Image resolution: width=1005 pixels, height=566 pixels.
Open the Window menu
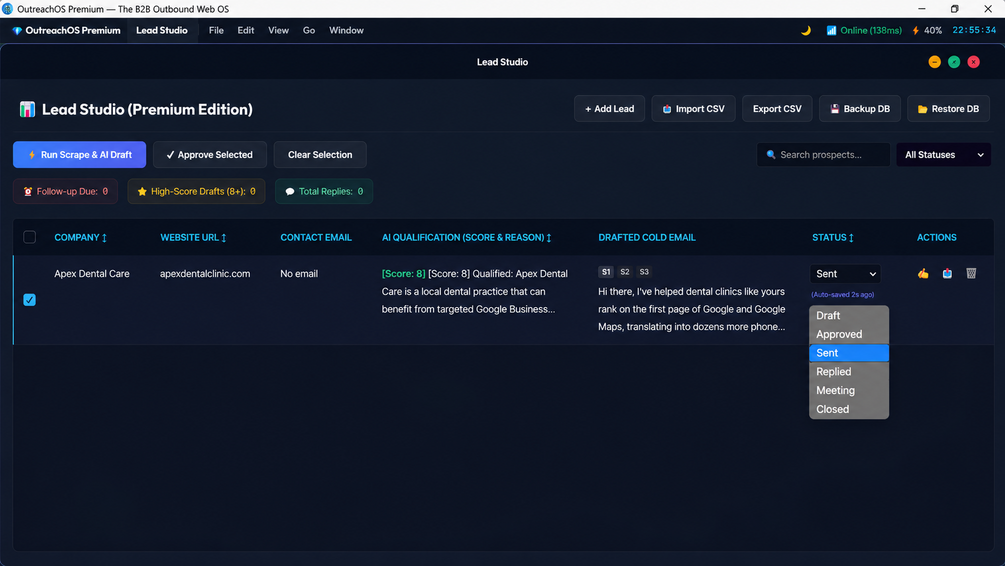(346, 30)
